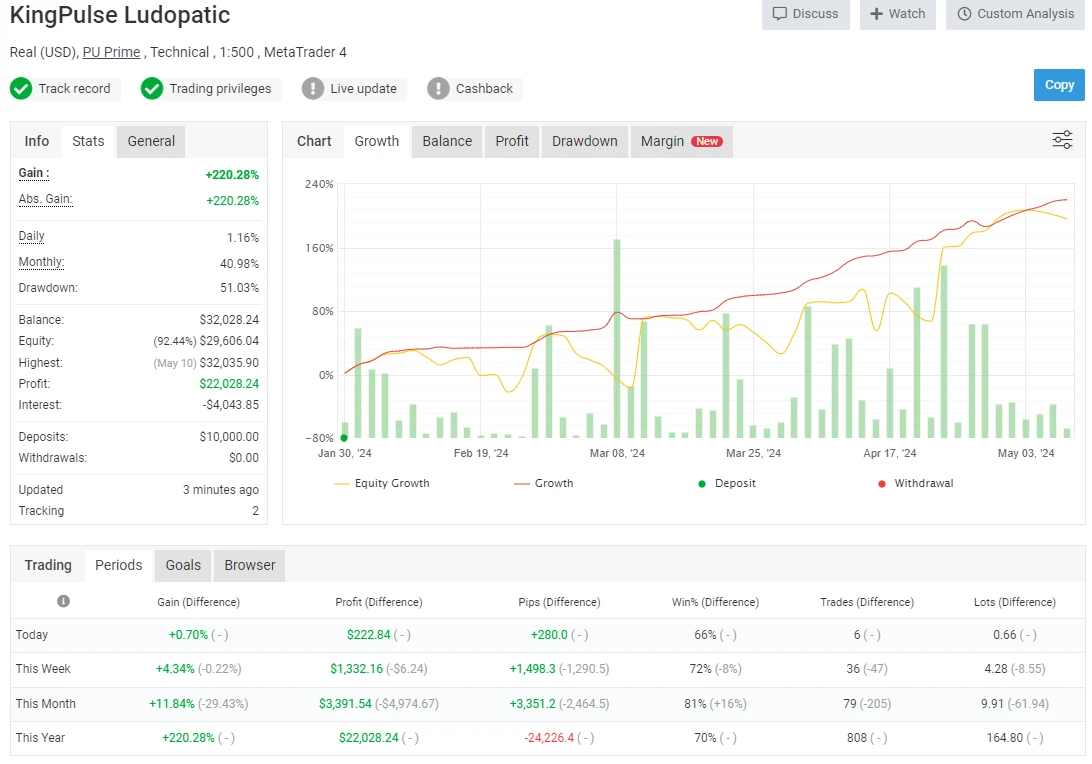1092x764 pixels.
Task: Click the Discuss speech bubble button
Action: pyautogui.click(x=805, y=14)
